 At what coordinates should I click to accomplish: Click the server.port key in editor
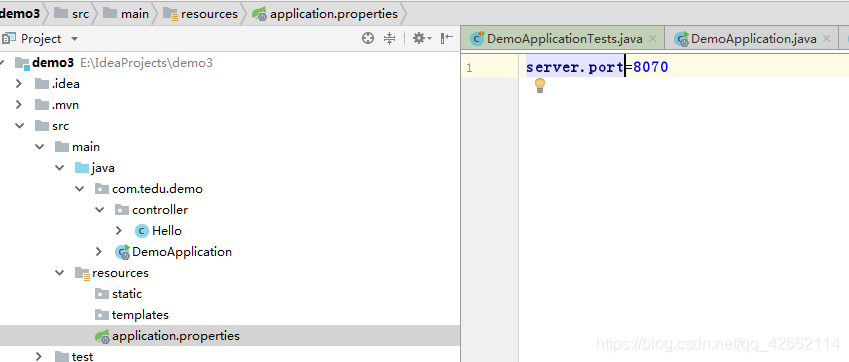point(574,67)
